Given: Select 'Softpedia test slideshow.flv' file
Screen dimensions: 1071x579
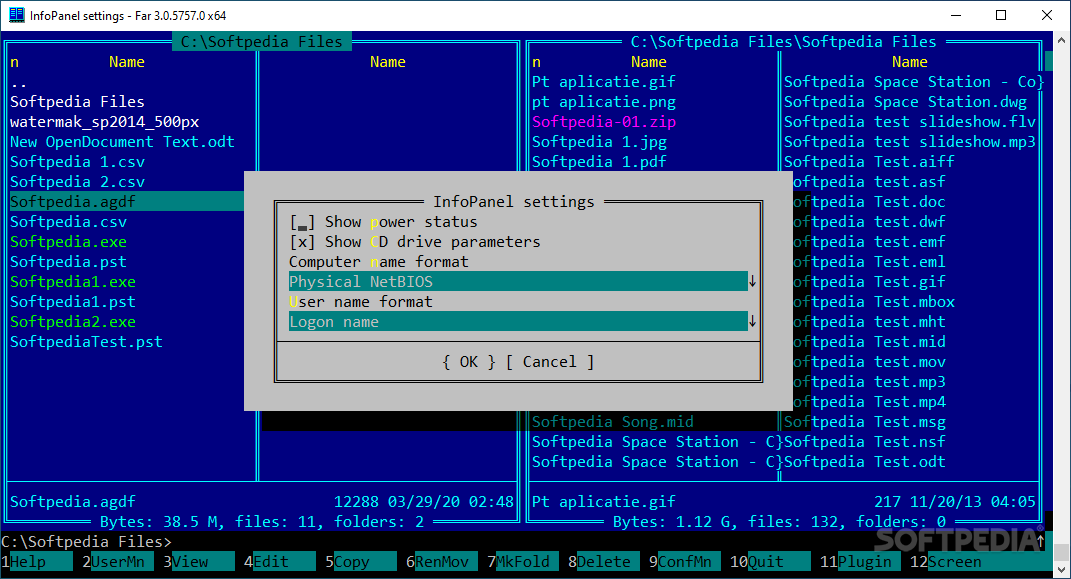Looking at the screenshot, I should pos(910,122).
